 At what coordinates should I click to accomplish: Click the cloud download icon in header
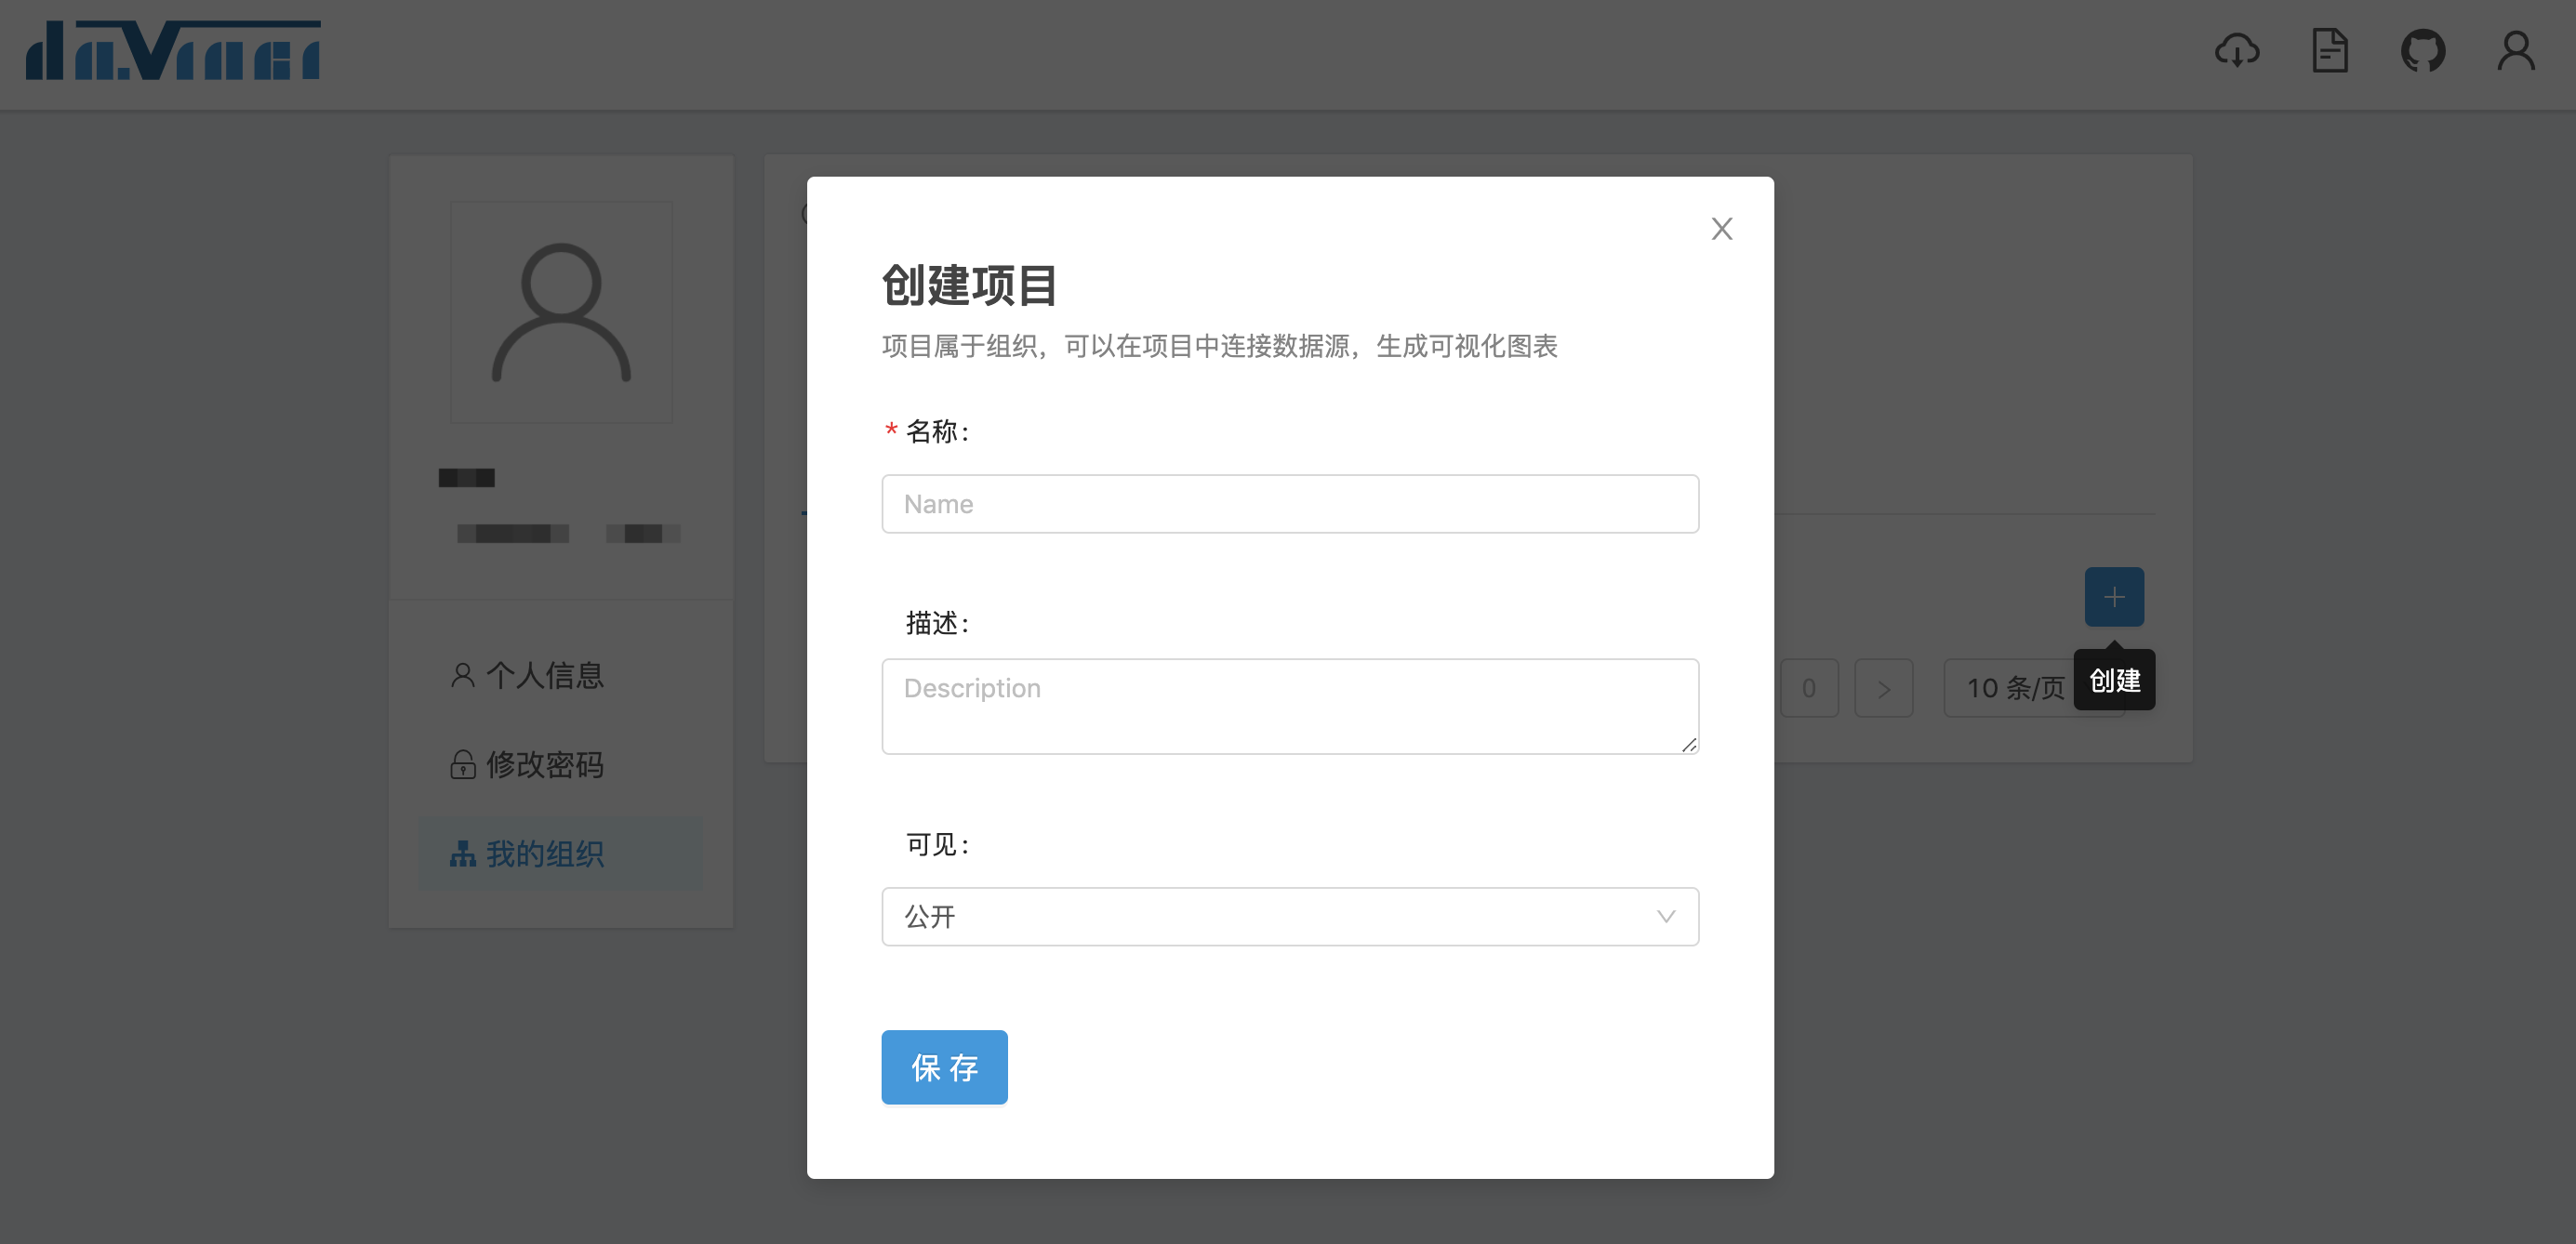(x=2236, y=51)
